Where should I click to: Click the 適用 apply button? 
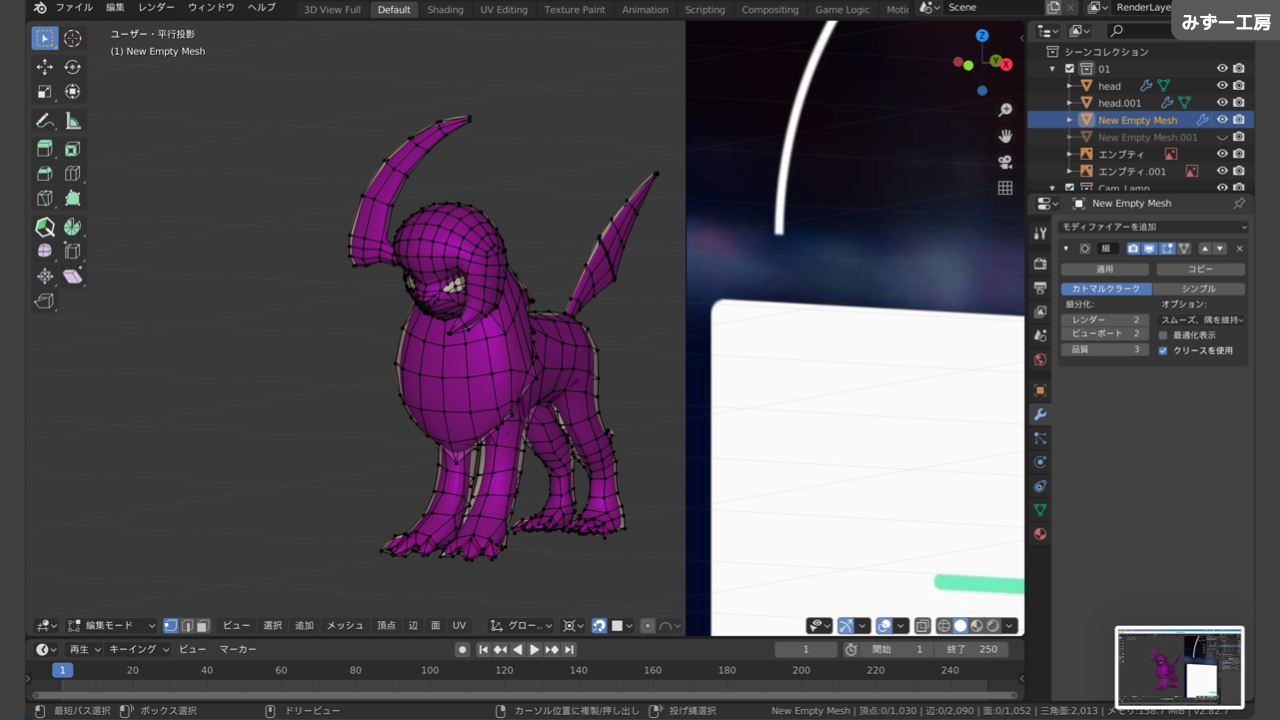[x=1105, y=270]
